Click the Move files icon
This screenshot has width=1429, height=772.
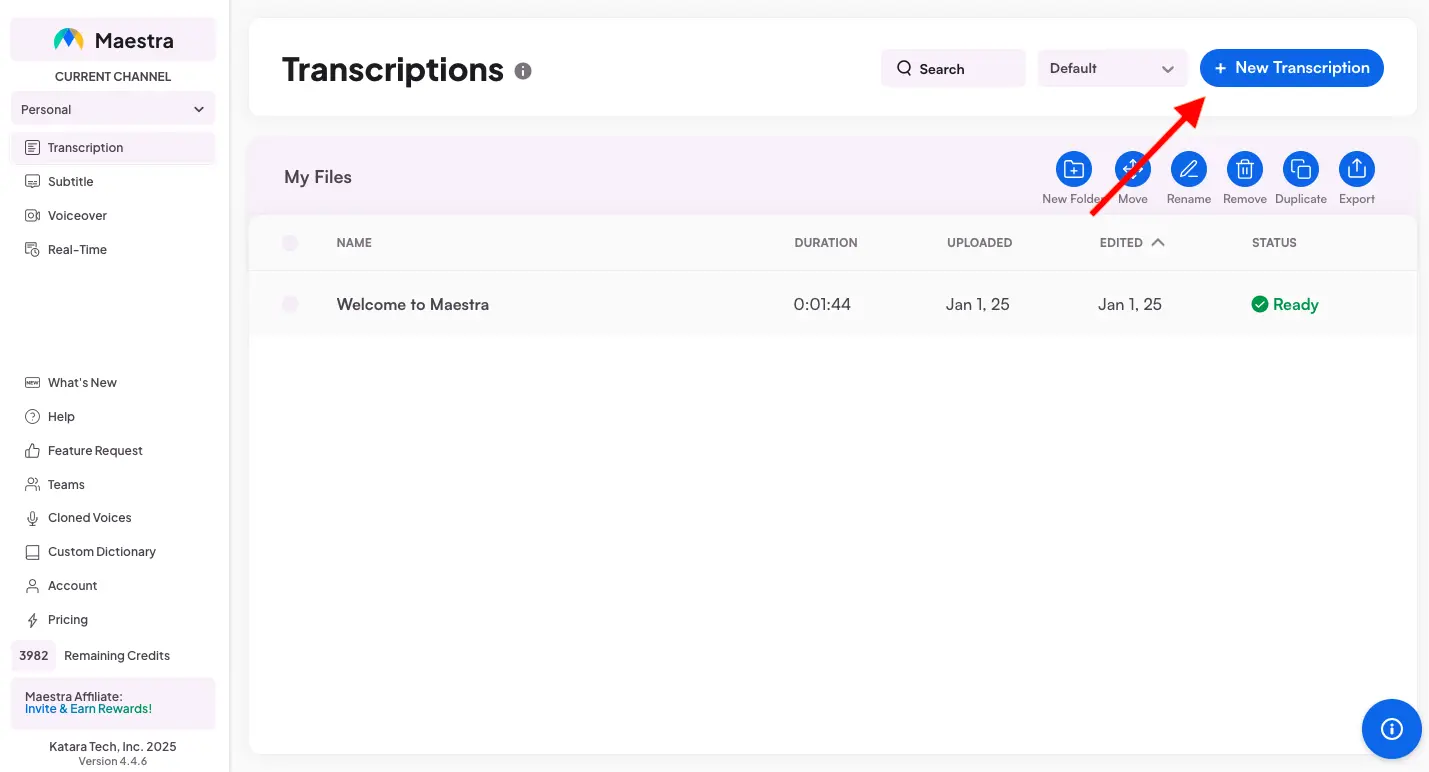point(1132,168)
